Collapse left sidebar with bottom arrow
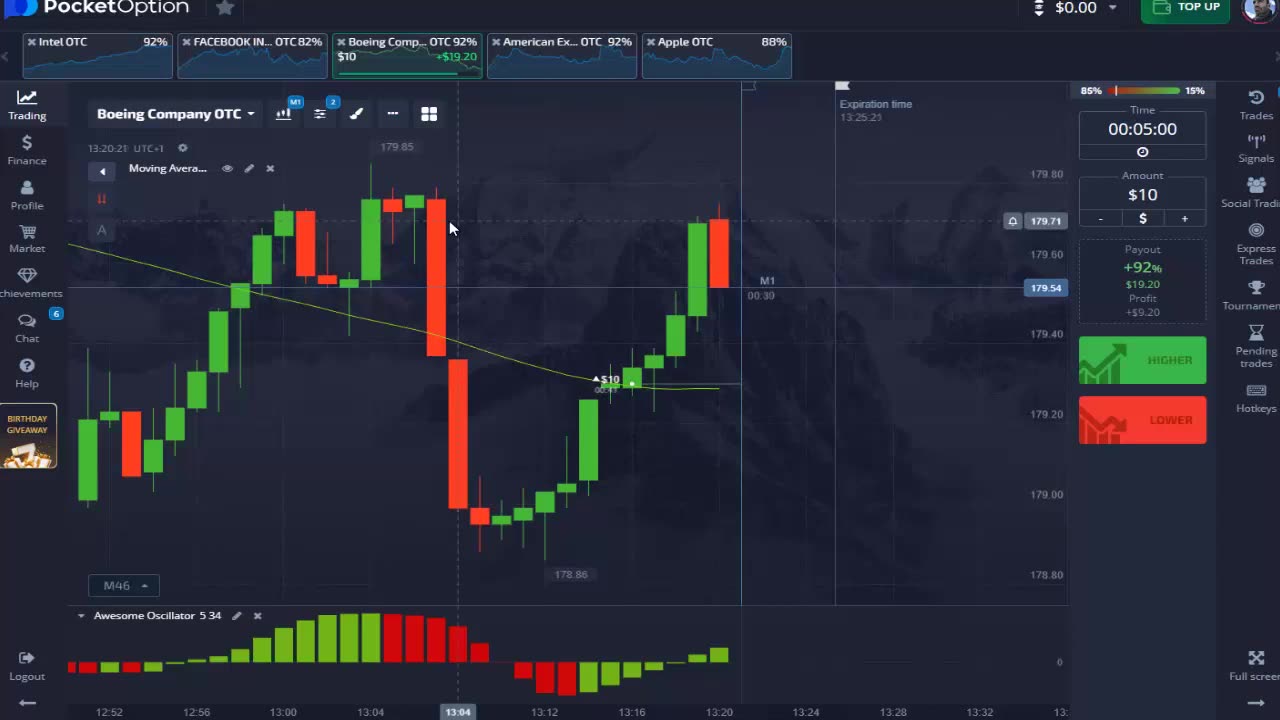Screen dimensions: 1280x720 point(27,703)
